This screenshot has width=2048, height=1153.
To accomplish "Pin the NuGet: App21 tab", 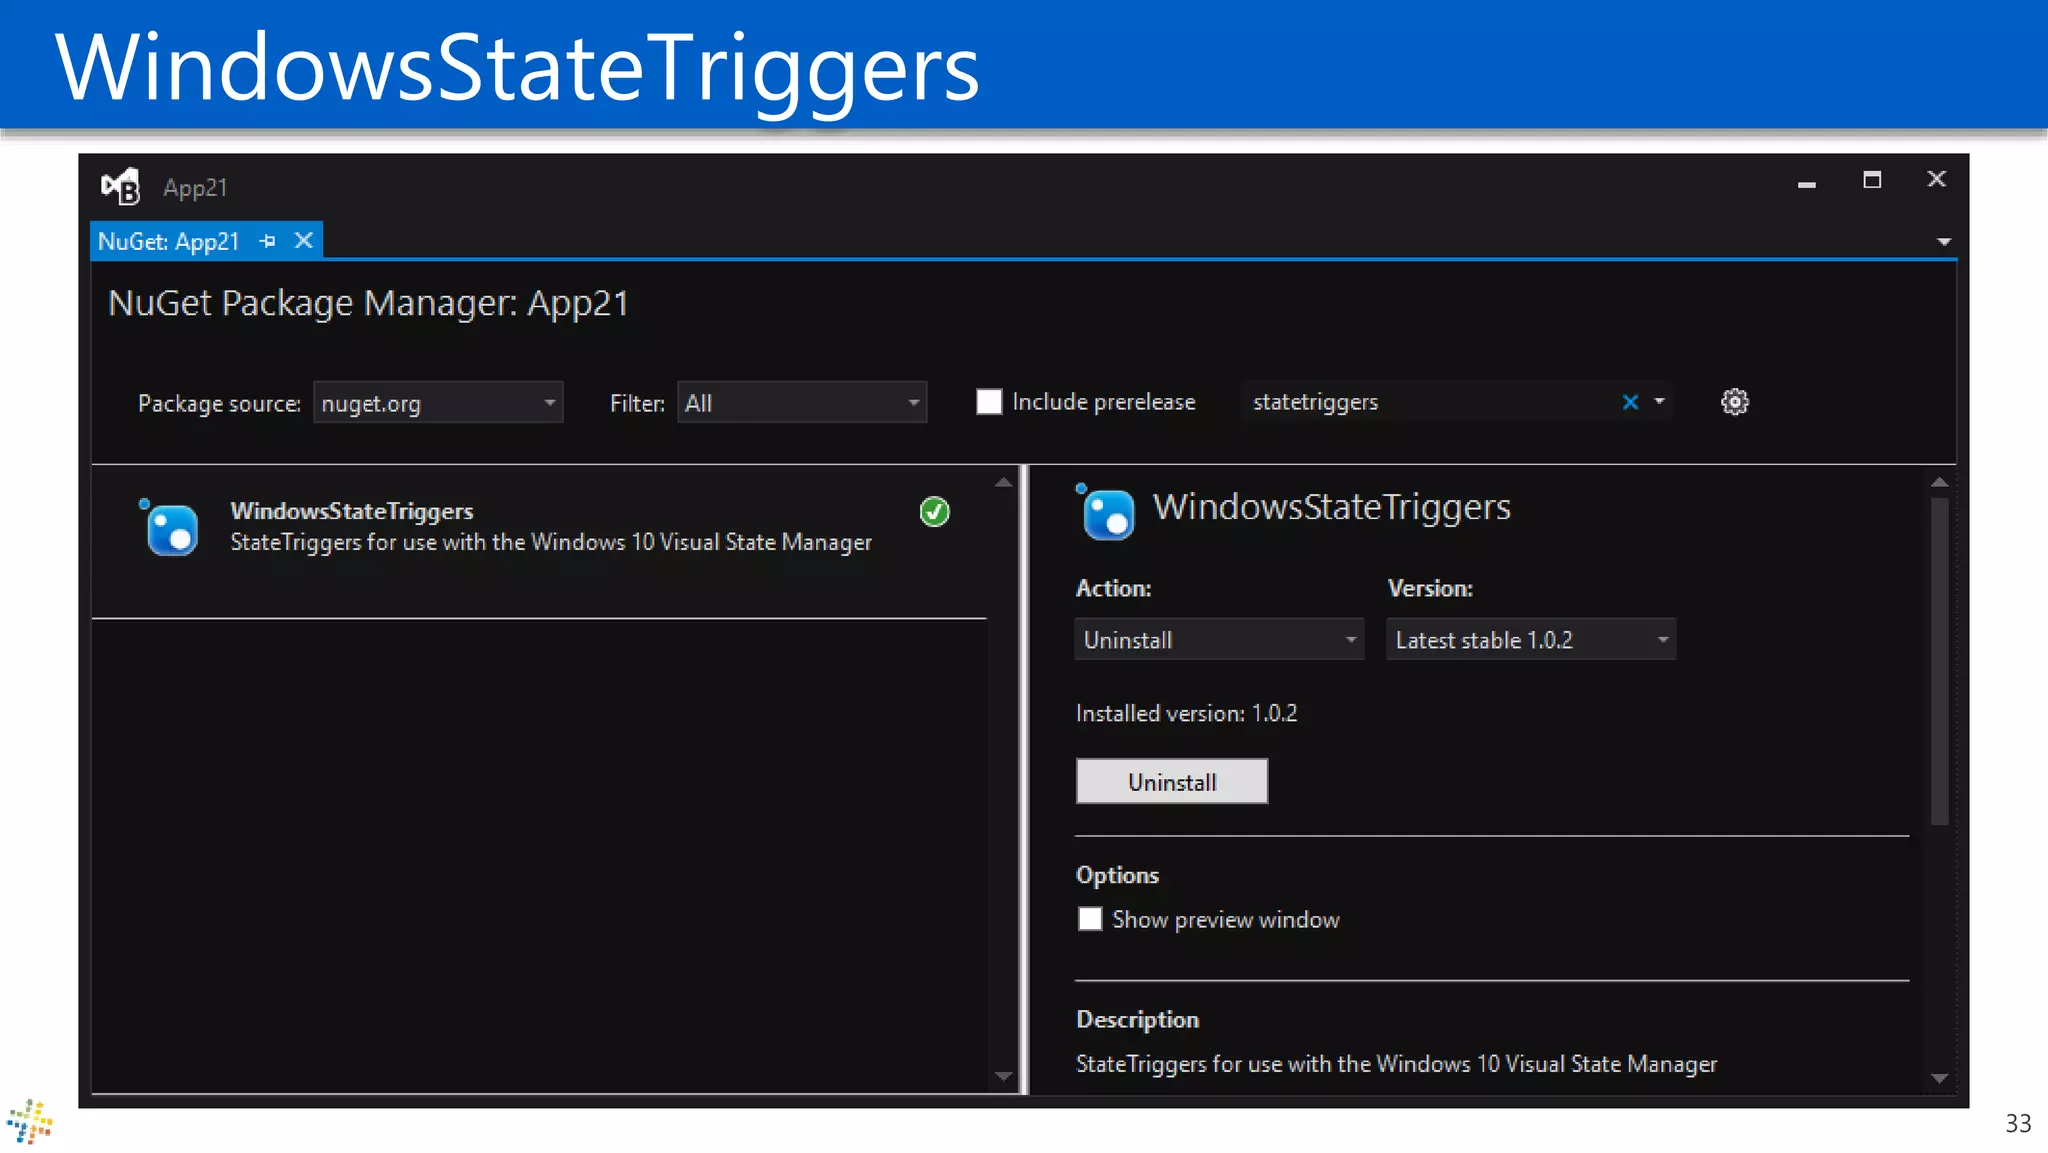I will point(267,241).
